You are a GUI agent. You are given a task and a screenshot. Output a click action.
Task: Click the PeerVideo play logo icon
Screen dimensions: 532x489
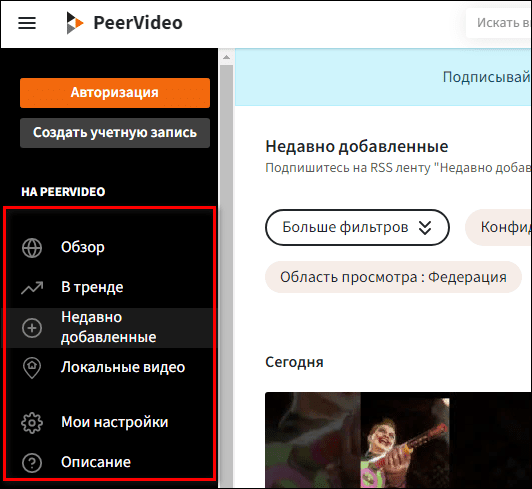75,23
